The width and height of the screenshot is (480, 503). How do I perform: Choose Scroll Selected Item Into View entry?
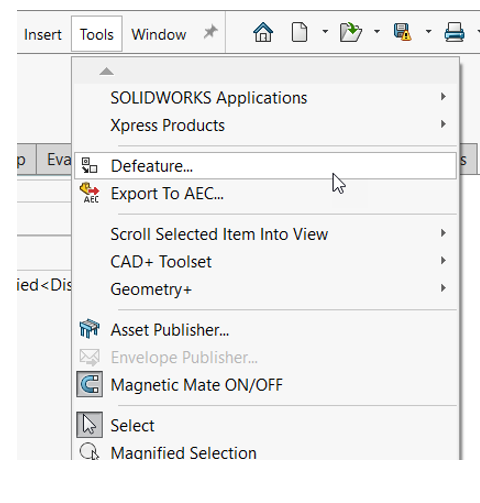coord(265,234)
